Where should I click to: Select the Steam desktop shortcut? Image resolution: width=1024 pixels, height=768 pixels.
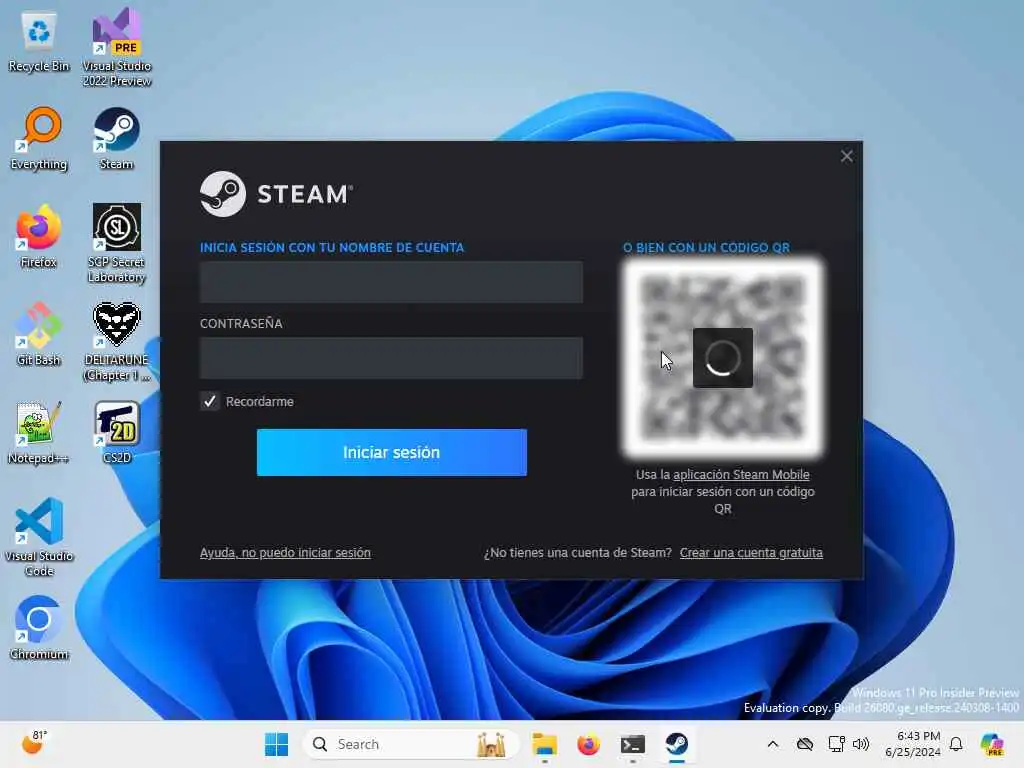(117, 139)
